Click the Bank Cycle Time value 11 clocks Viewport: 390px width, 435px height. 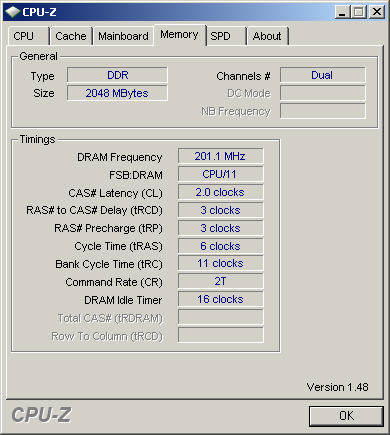click(x=220, y=263)
